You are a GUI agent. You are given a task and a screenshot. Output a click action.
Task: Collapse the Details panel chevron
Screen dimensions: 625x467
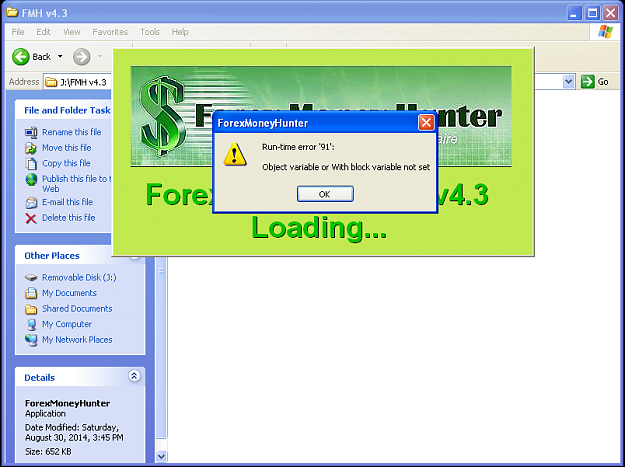134,376
